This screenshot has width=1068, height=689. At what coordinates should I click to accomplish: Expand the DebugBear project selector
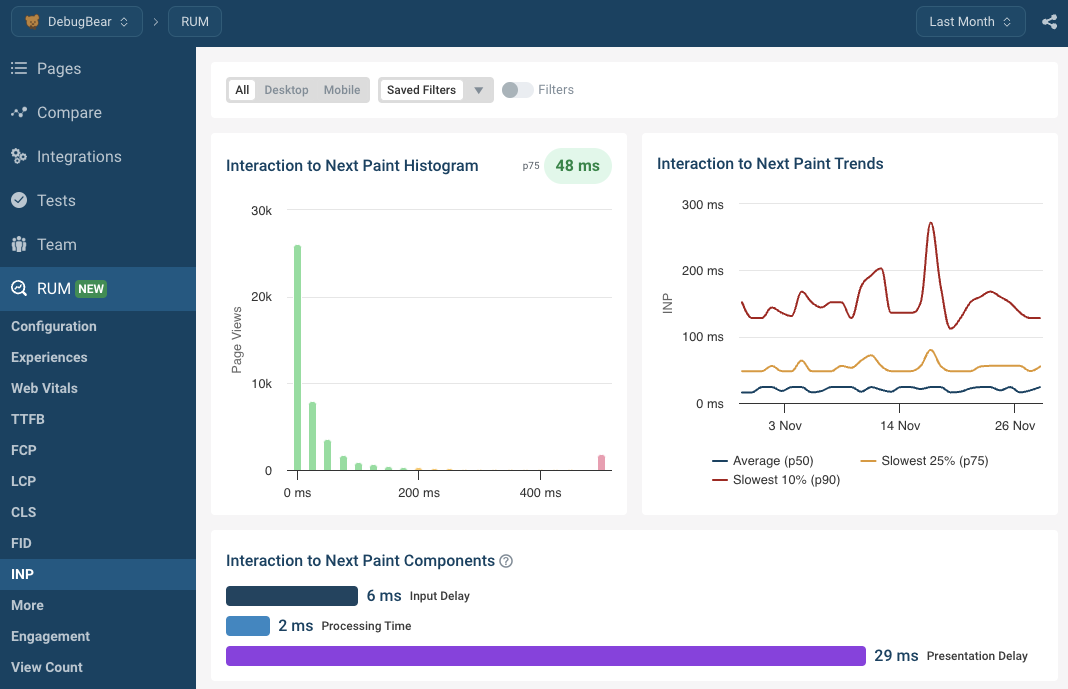(x=77, y=22)
